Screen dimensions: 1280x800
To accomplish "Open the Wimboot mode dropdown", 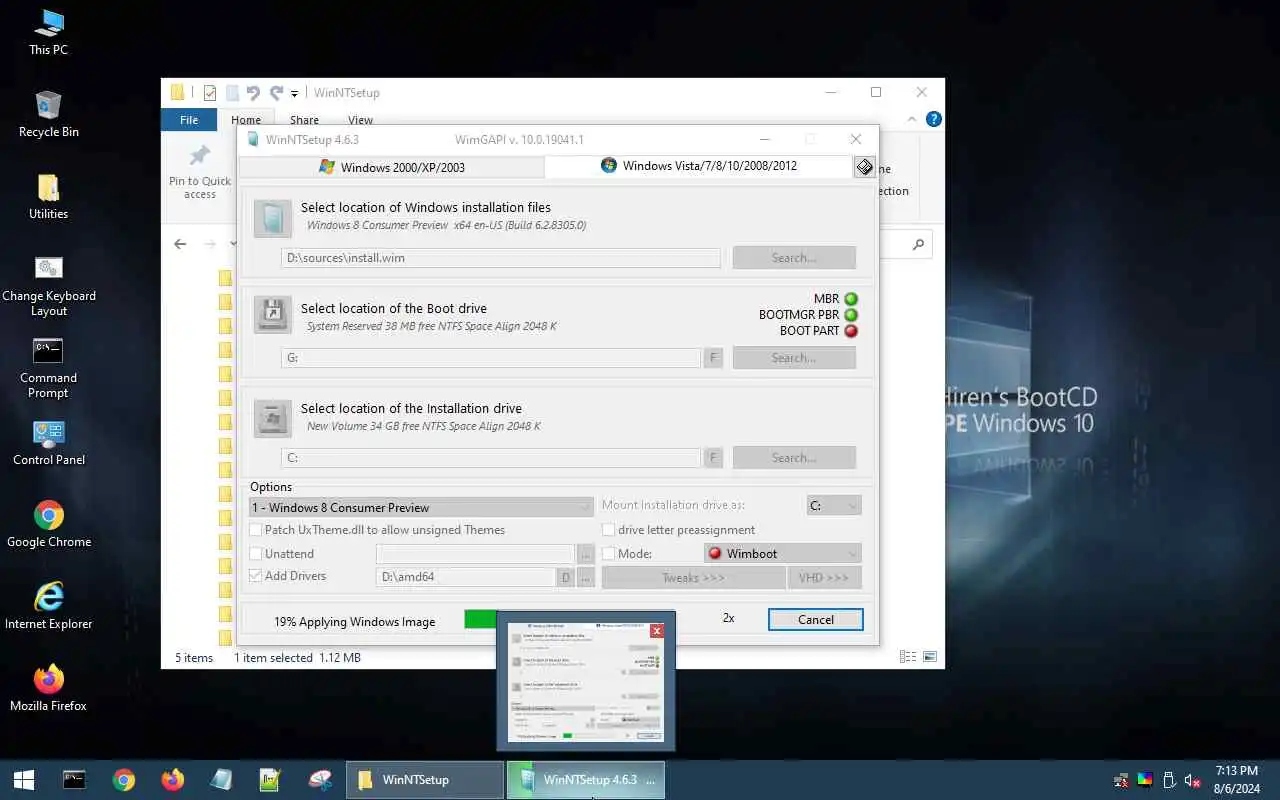I will point(782,553).
